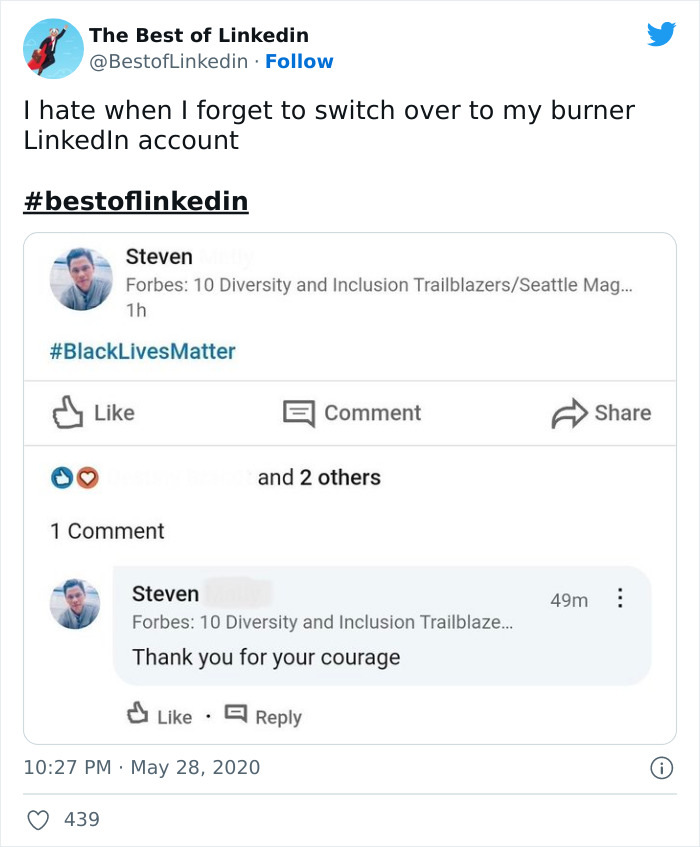Image resolution: width=700 pixels, height=847 pixels.
Task: Open the 1 Comment section label
Action: click(105, 531)
